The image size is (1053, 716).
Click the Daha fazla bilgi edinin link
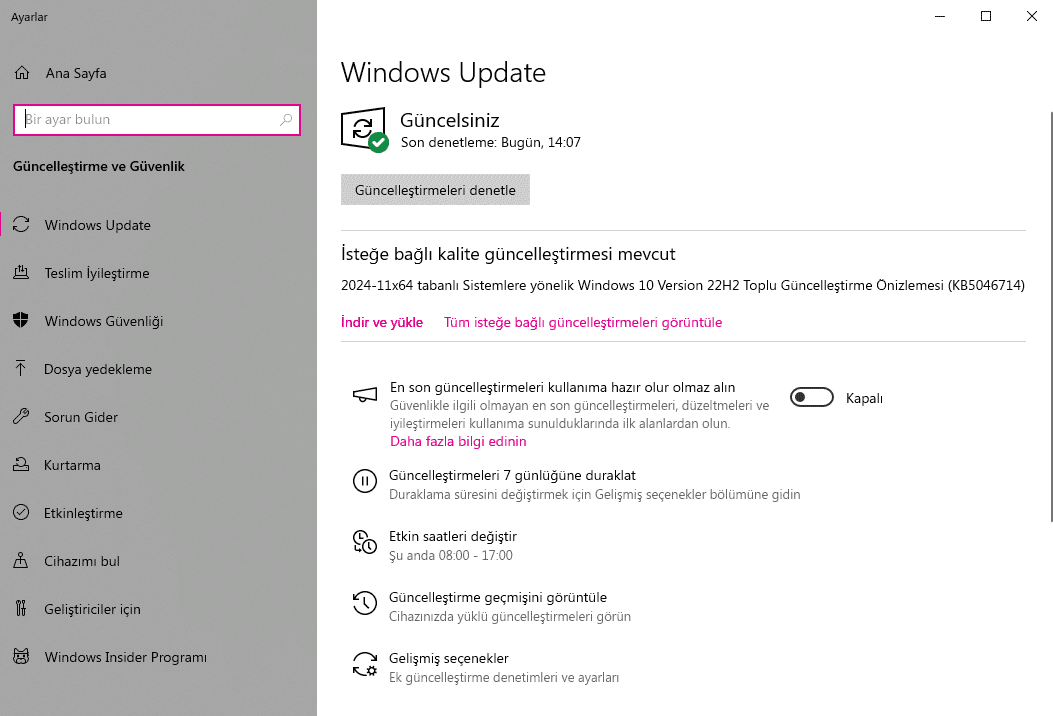click(458, 441)
